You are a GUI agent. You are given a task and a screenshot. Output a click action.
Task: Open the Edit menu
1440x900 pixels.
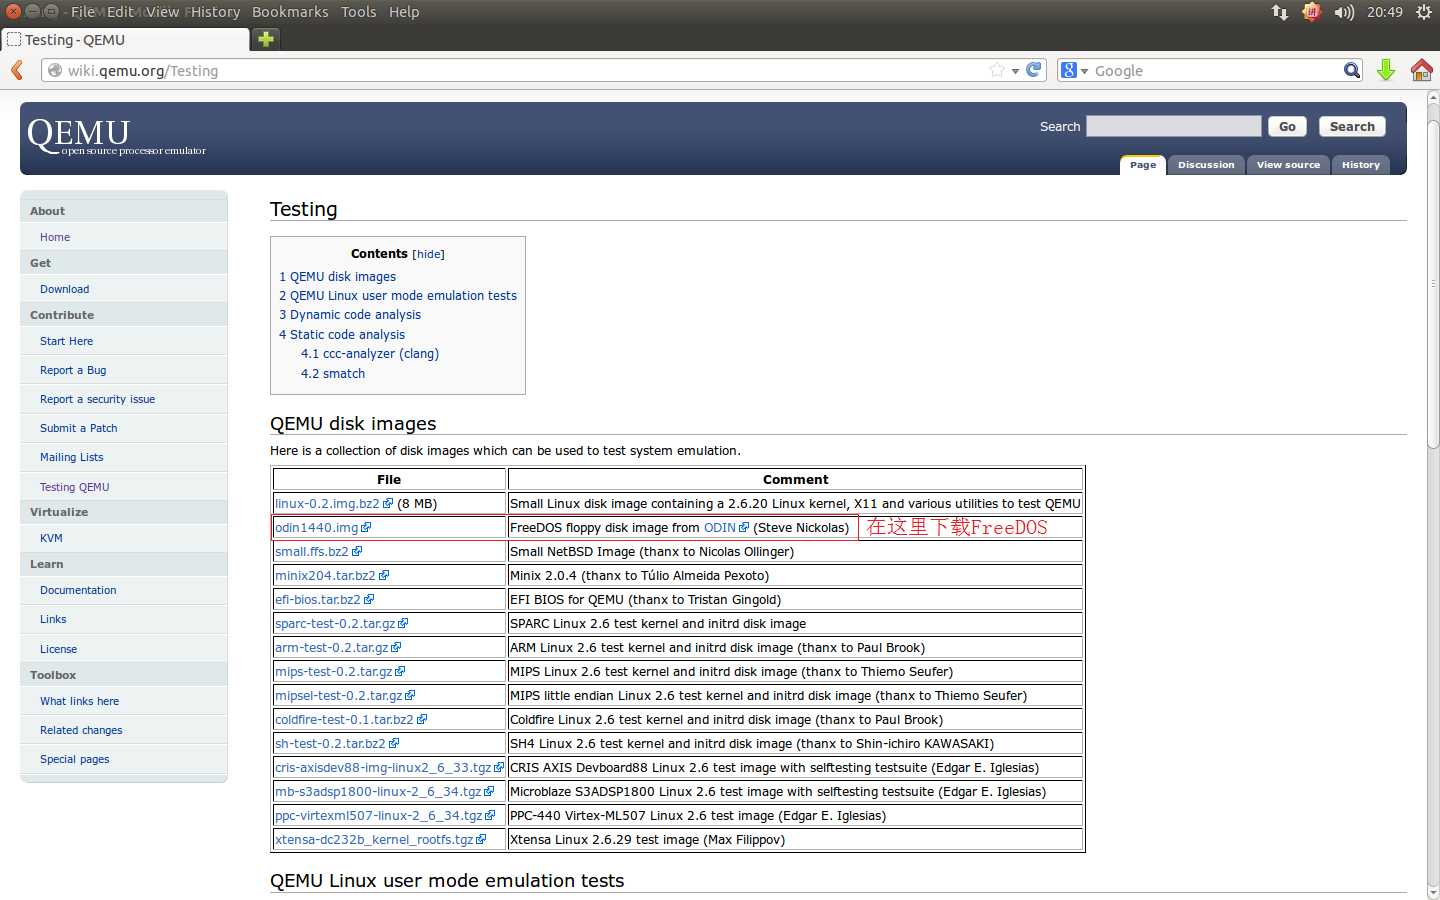click(120, 12)
